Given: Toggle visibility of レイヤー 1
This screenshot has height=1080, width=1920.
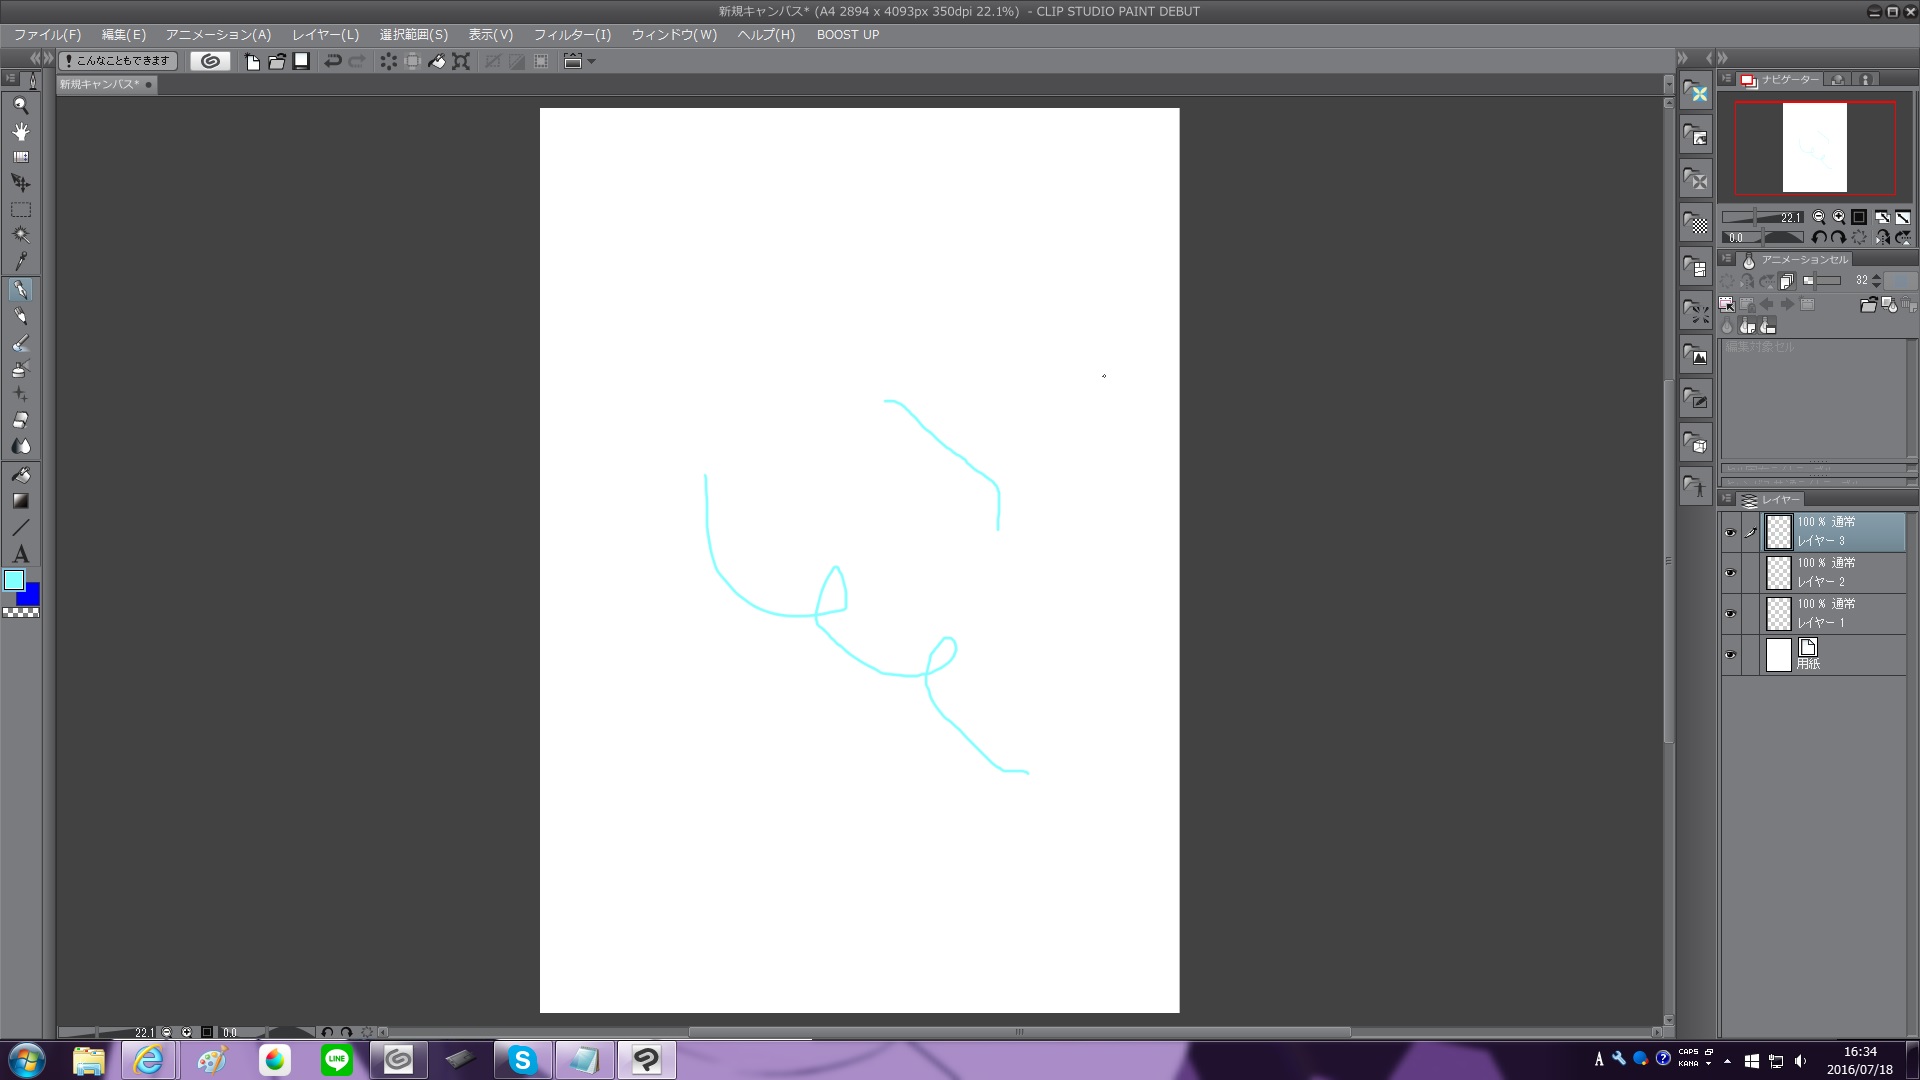Looking at the screenshot, I should tap(1730, 614).
